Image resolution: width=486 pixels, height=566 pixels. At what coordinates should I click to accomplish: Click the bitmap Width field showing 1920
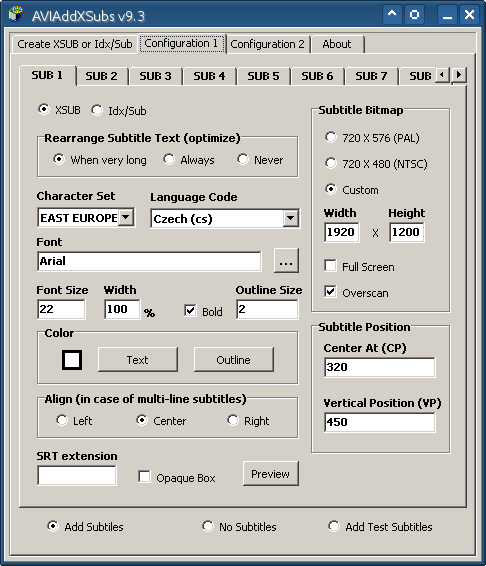pos(342,232)
